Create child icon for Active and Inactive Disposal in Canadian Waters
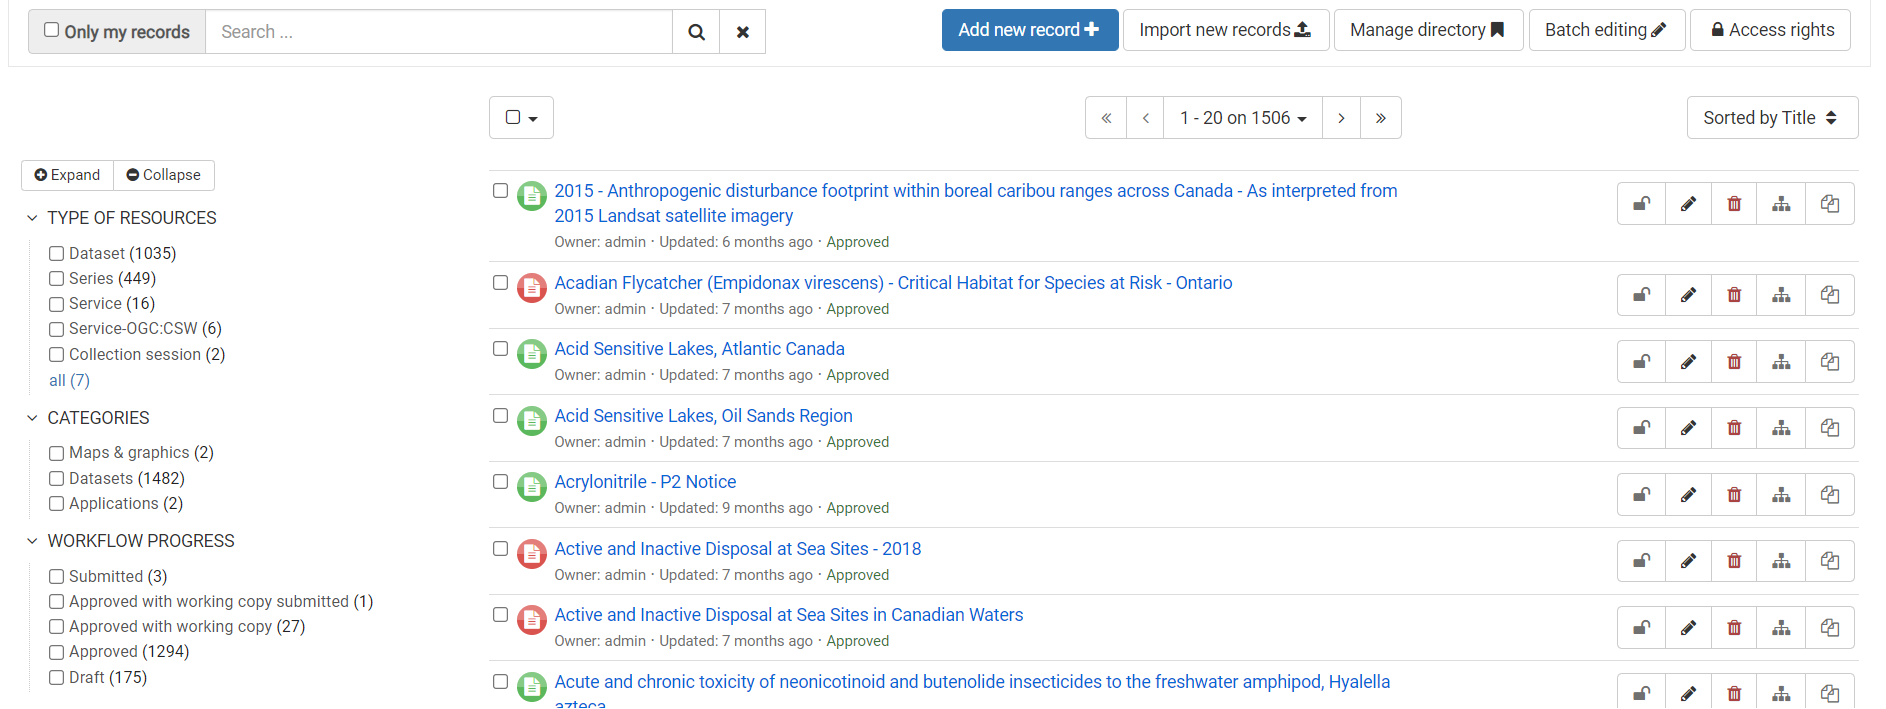This screenshot has height=709, width=1886. click(x=1781, y=628)
